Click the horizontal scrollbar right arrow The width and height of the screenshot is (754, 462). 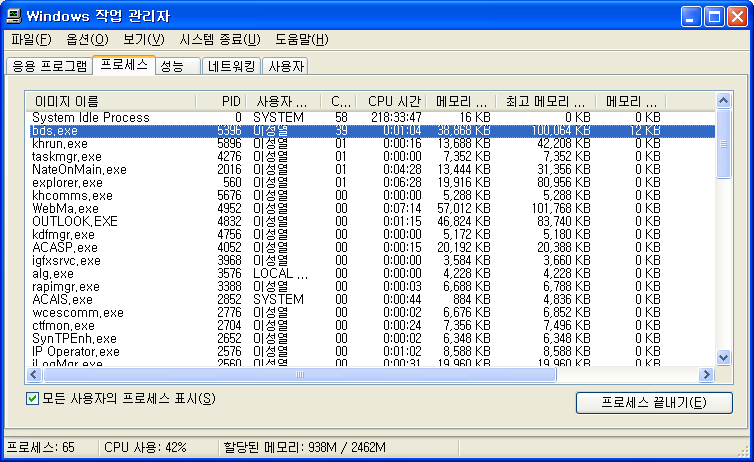point(706,375)
